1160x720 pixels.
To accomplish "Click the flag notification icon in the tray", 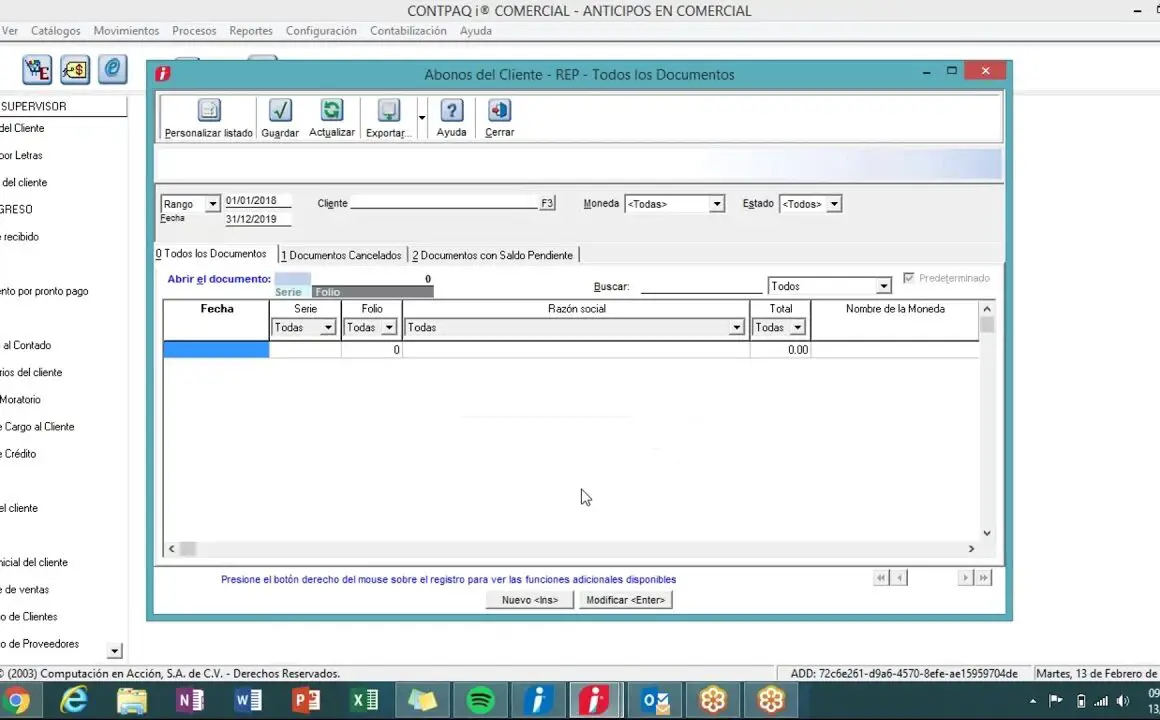I will [1056, 701].
